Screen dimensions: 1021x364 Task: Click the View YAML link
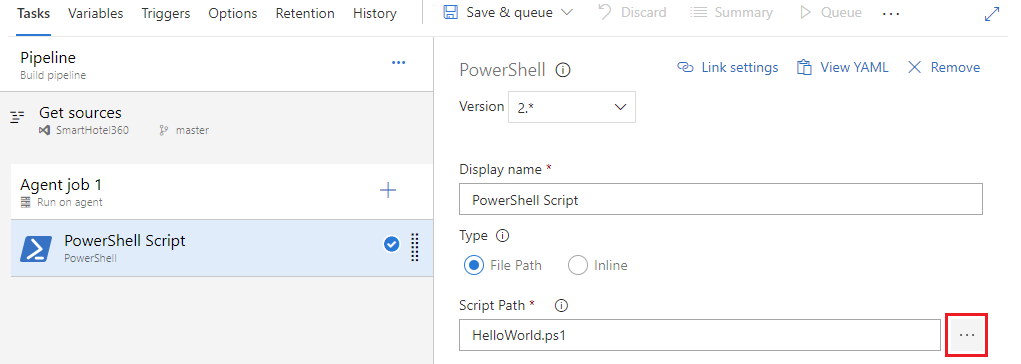coord(843,68)
